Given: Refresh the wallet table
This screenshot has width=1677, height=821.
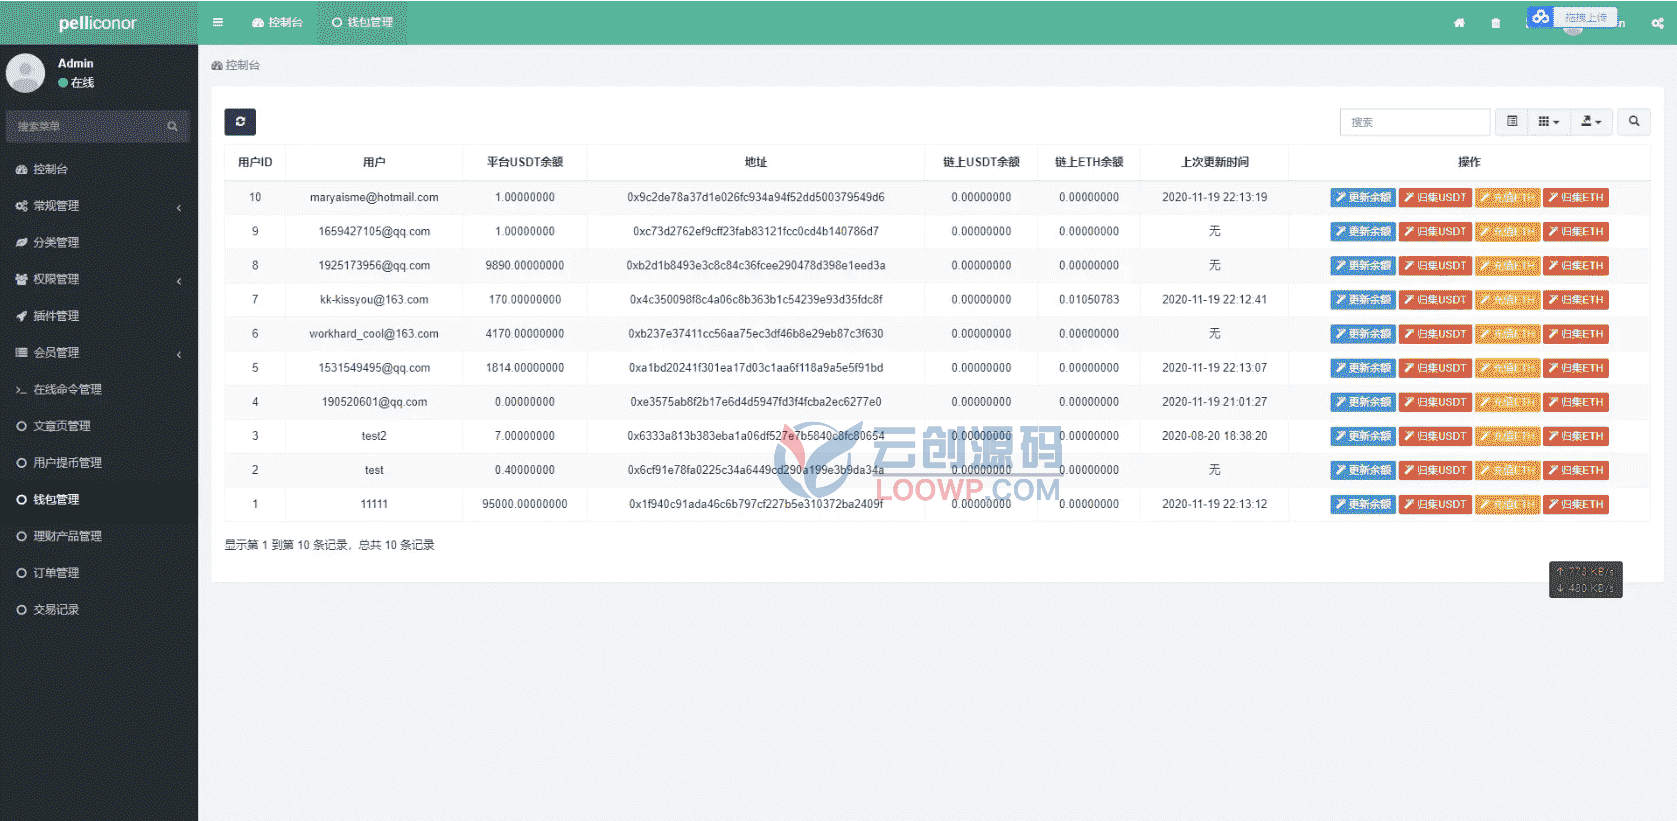Looking at the screenshot, I should click(x=240, y=122).
